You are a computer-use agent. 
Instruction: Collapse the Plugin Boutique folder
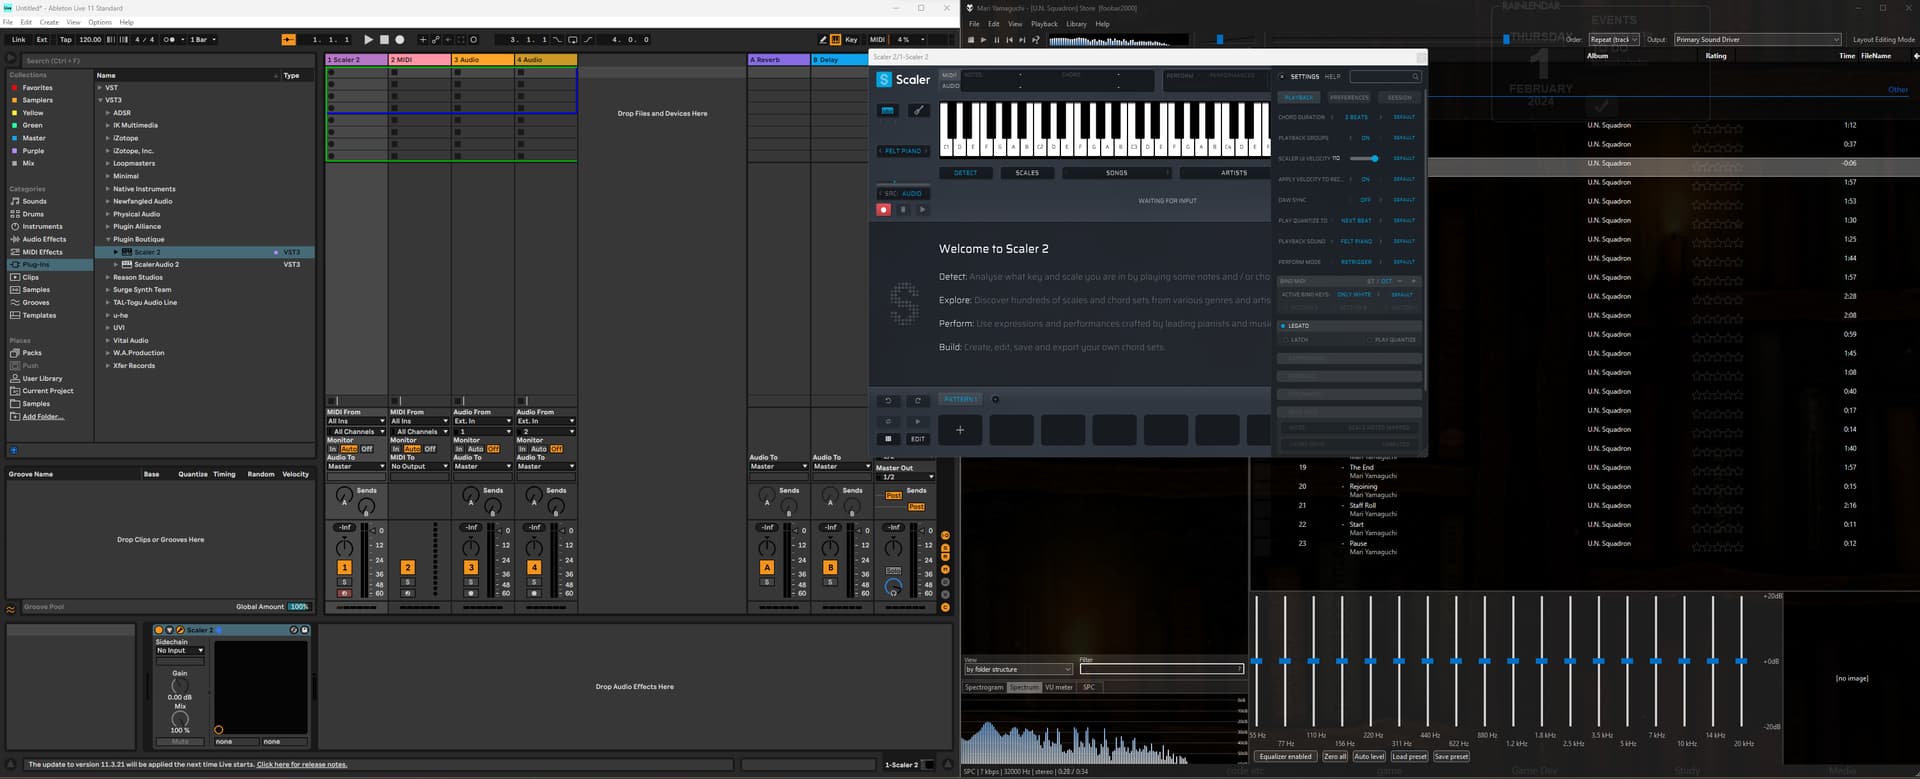[108, 239]
